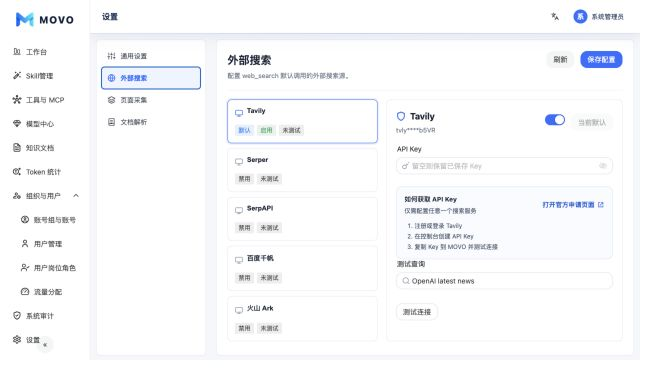Click the language translate icon
The image size is (658, 378).
[x=555, y=16]
